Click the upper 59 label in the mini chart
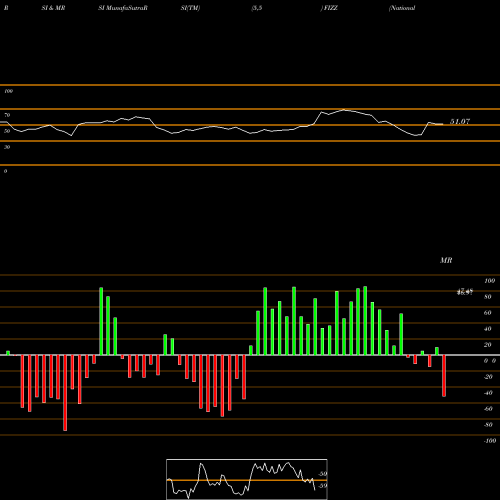This screenshot has height=500, width=500. (323, 474)
